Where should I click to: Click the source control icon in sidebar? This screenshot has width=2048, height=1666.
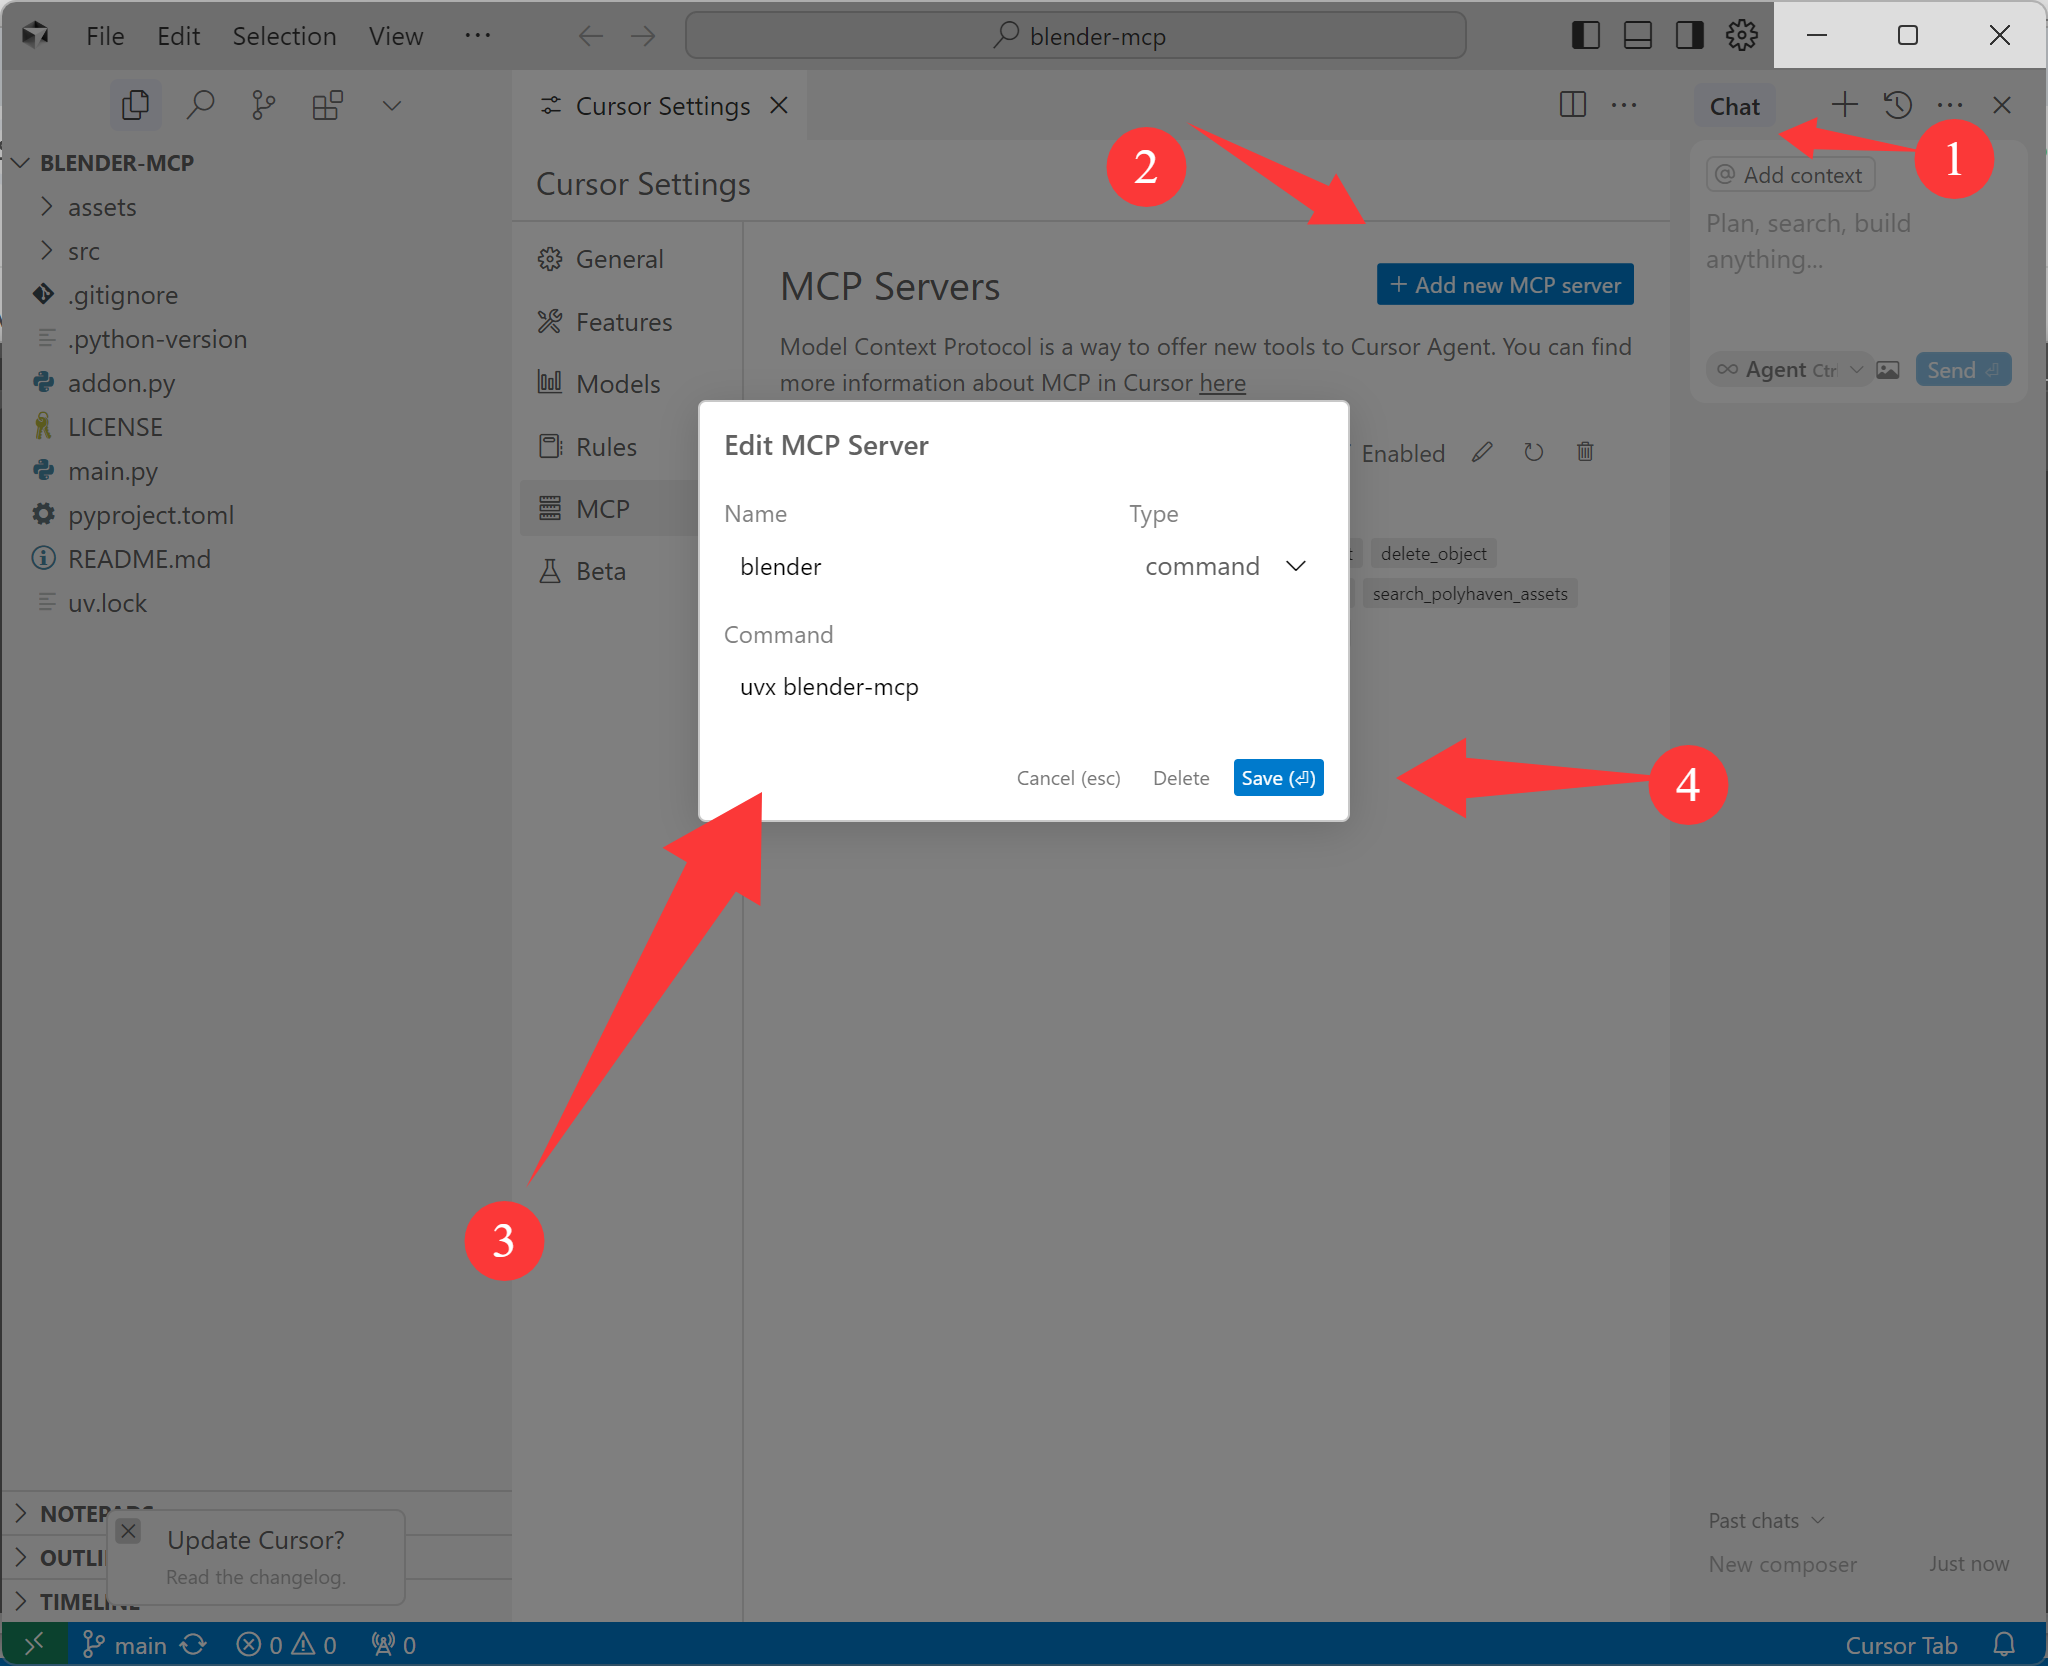[262, 107]
